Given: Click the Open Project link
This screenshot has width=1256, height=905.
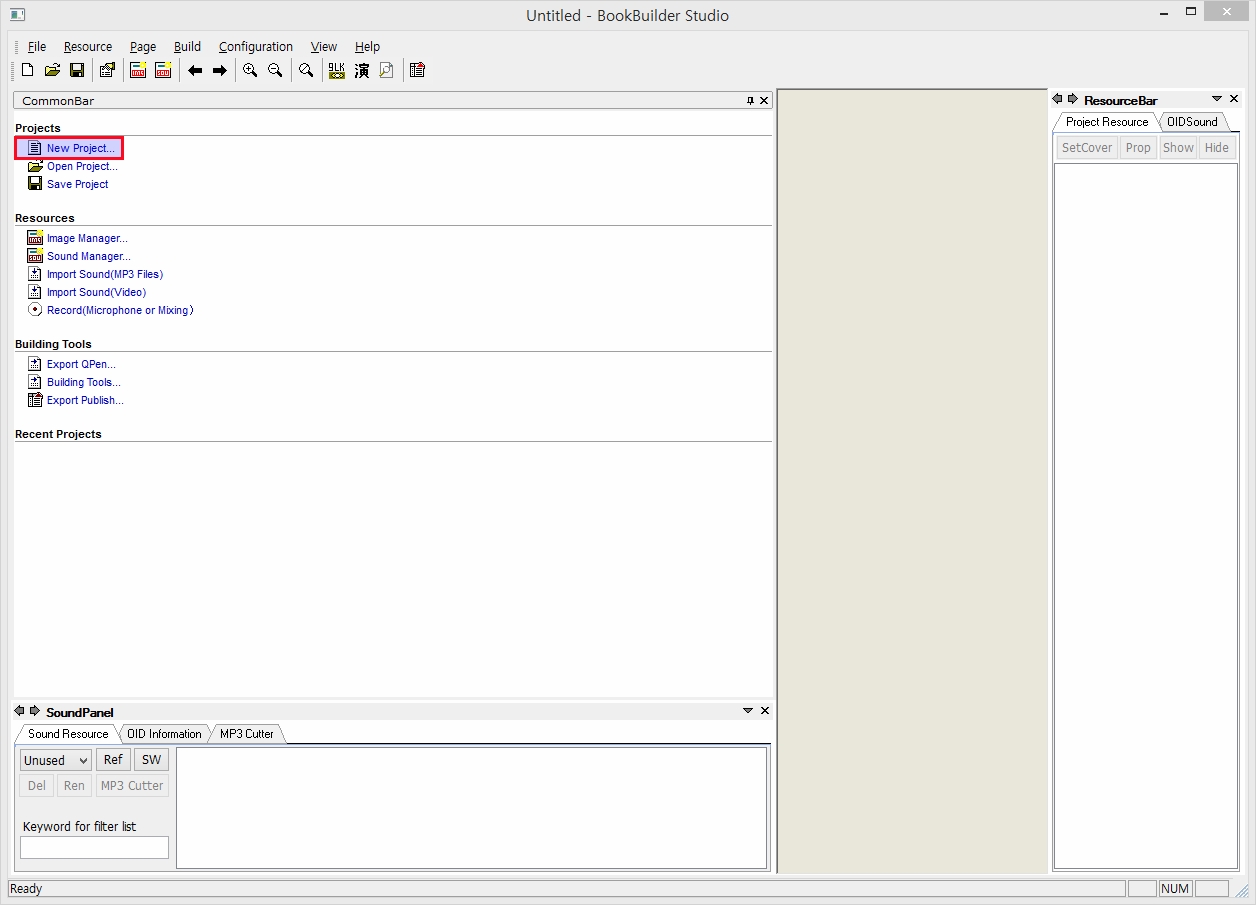Looking at the screenshot, I should click(x=82, y=166).
